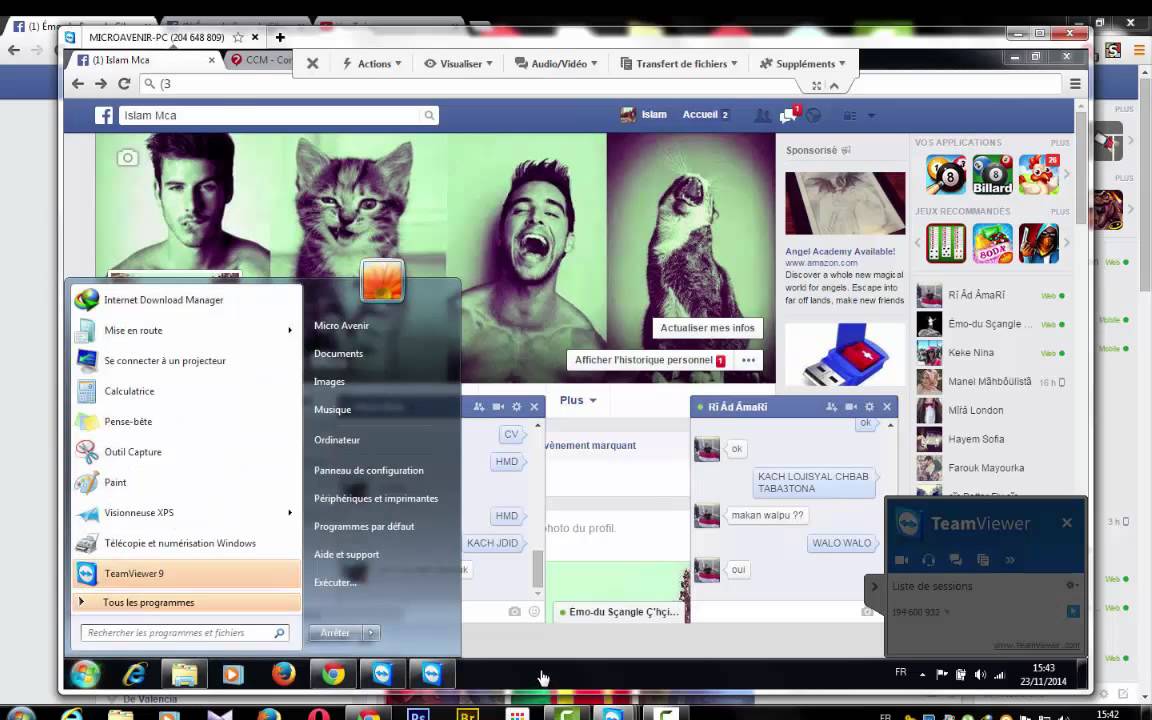Click the Facebook search field with Islam Mca
The image size is (1152, 720).
(269, 115)
